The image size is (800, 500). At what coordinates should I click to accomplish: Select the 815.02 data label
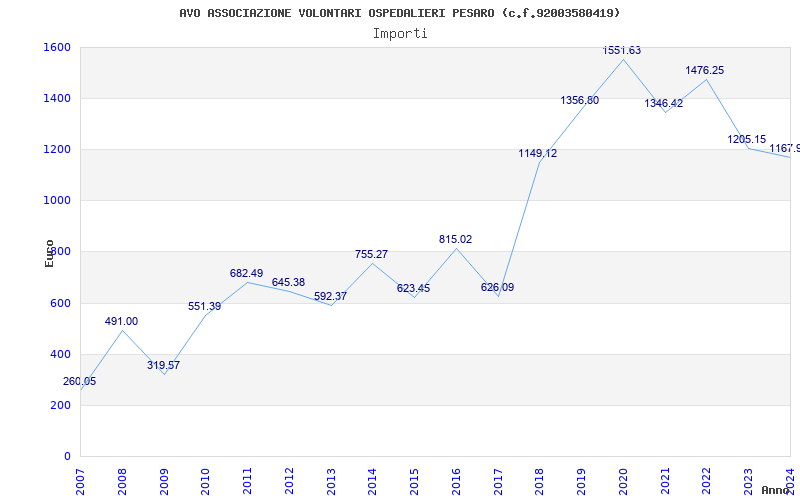coord(456,239)
